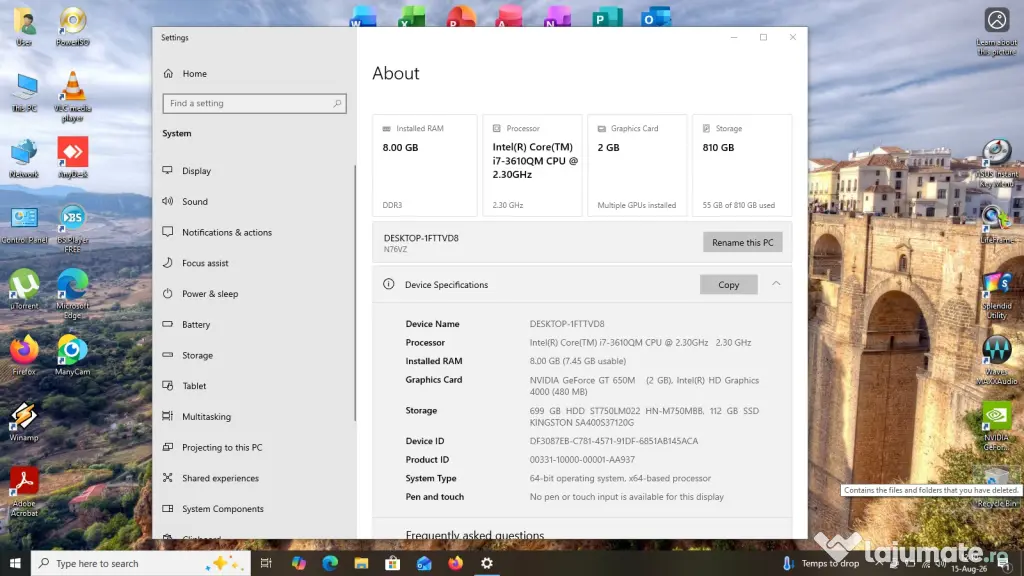
Task: Open Task View on the taskbar
Action: pos(266,563)
